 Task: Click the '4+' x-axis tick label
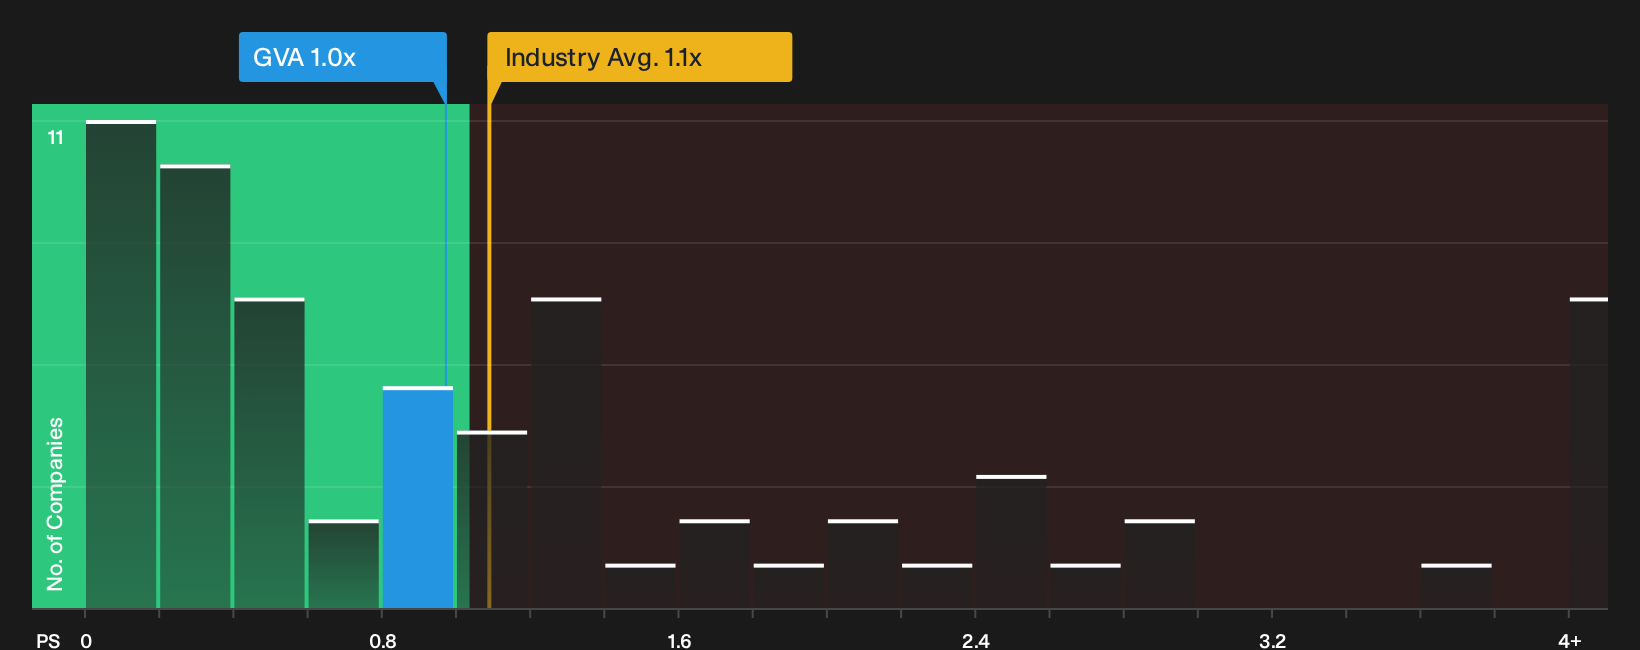[1570, 640]
